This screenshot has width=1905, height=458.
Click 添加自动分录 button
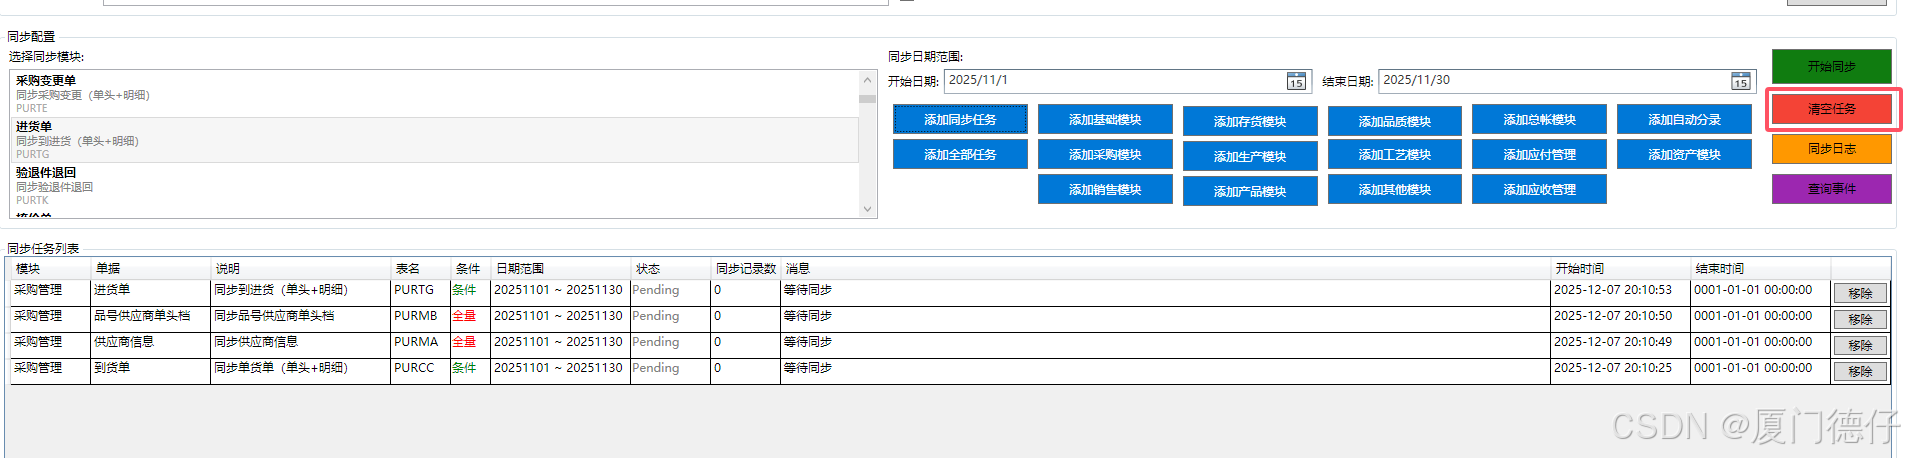tap(1684, 119)
